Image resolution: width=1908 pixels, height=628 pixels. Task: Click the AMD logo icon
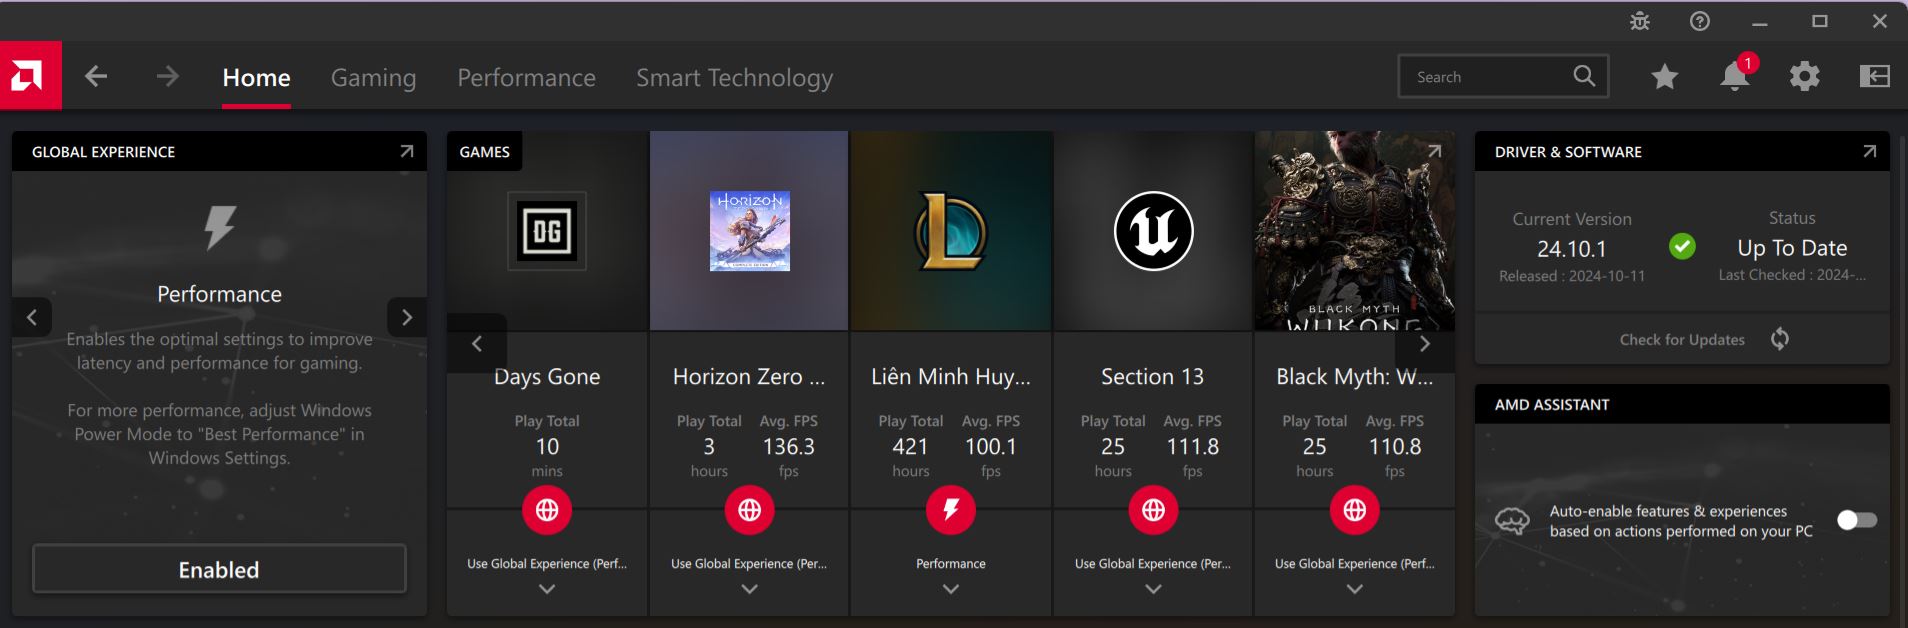[x=30, y=76]
